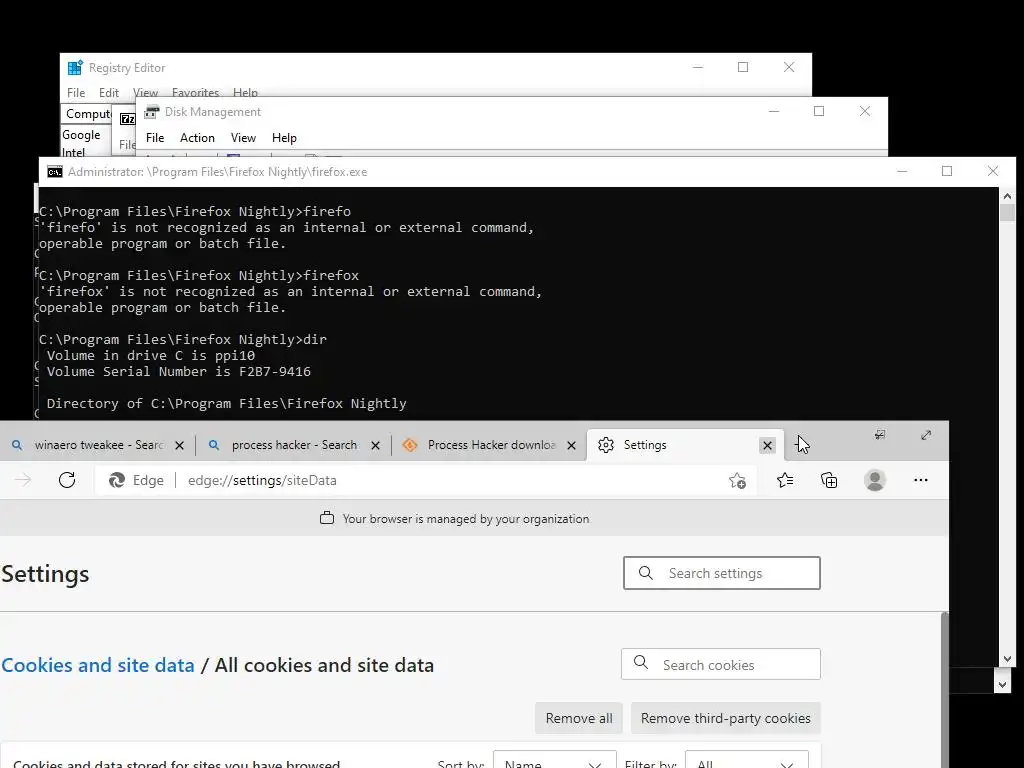Click the profile avatar icon
Viewport: 1024px width, 768px height.
point(874,480)
